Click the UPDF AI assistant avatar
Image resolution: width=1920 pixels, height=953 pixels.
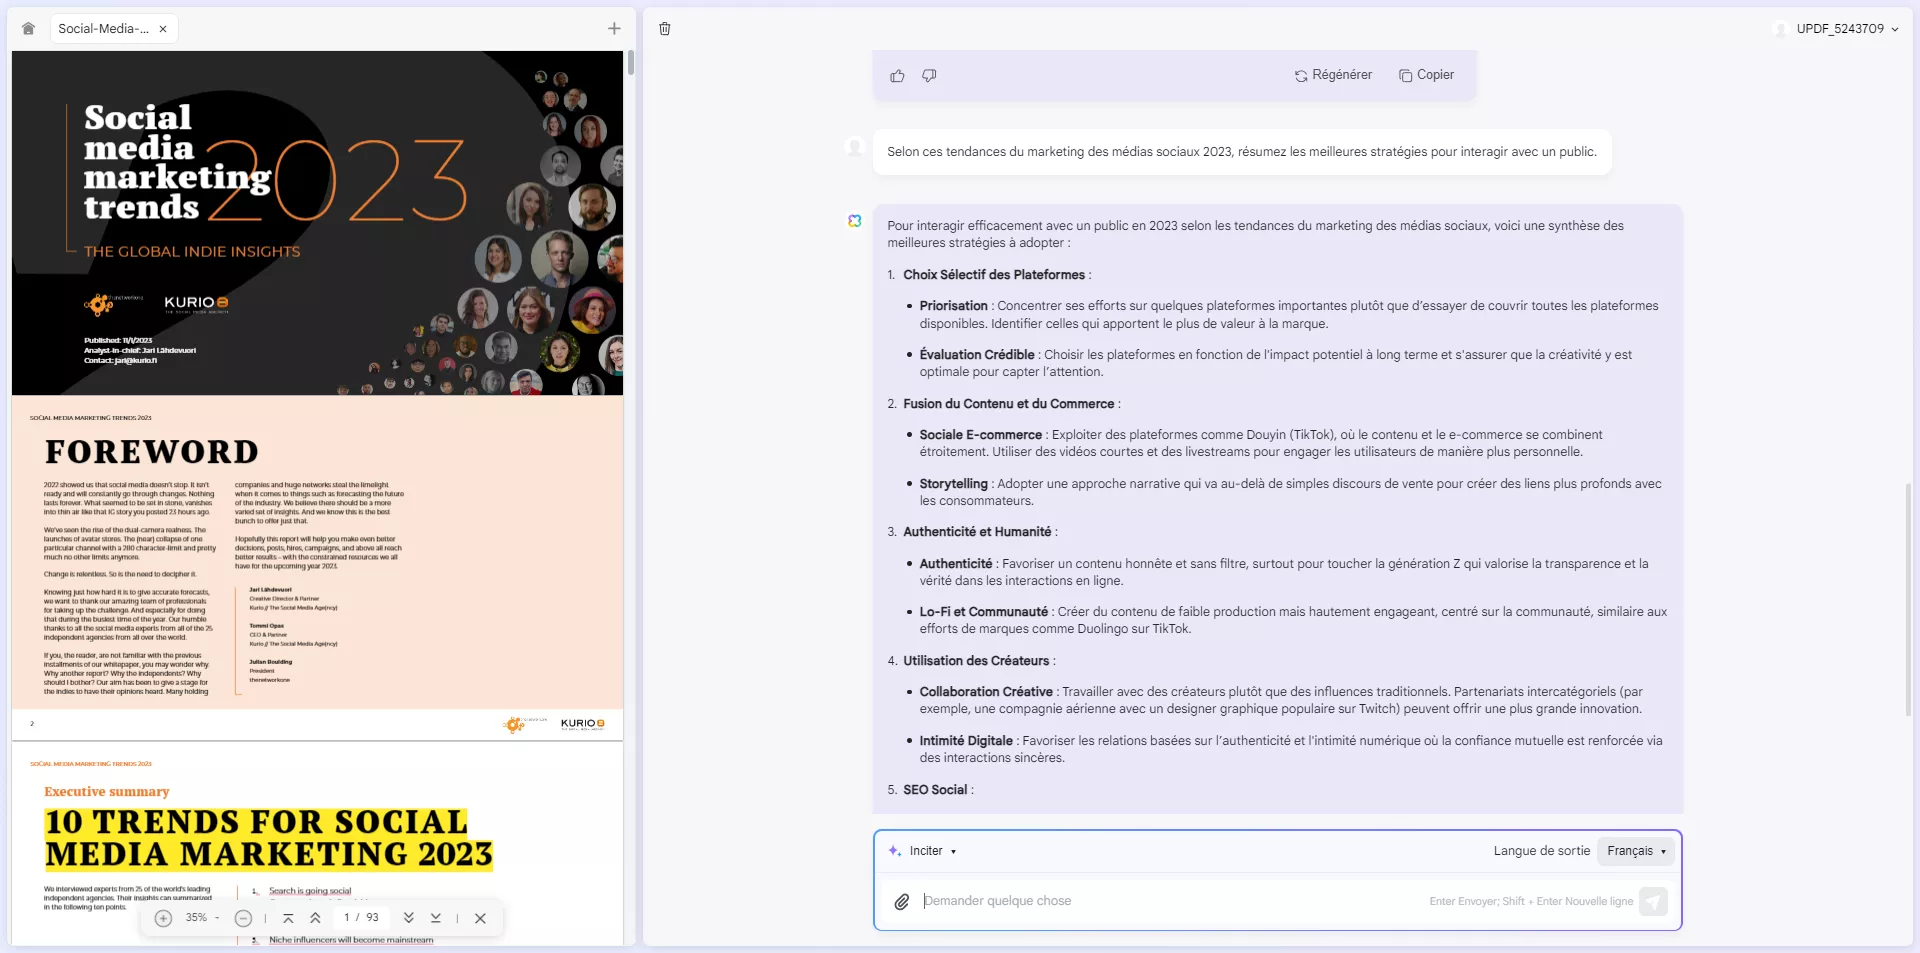(x=855, y=221)
